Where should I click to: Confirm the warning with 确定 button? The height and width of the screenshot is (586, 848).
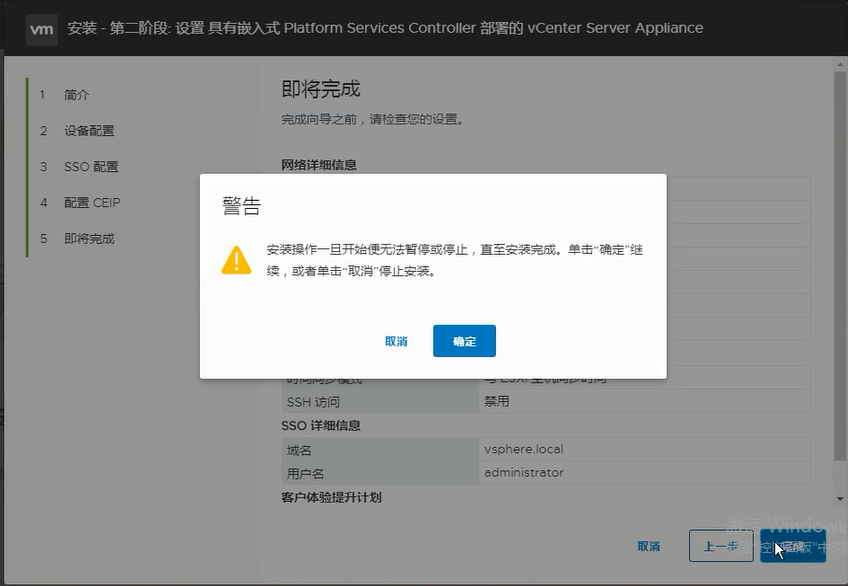pyautogui.click(x=464, y=341)
